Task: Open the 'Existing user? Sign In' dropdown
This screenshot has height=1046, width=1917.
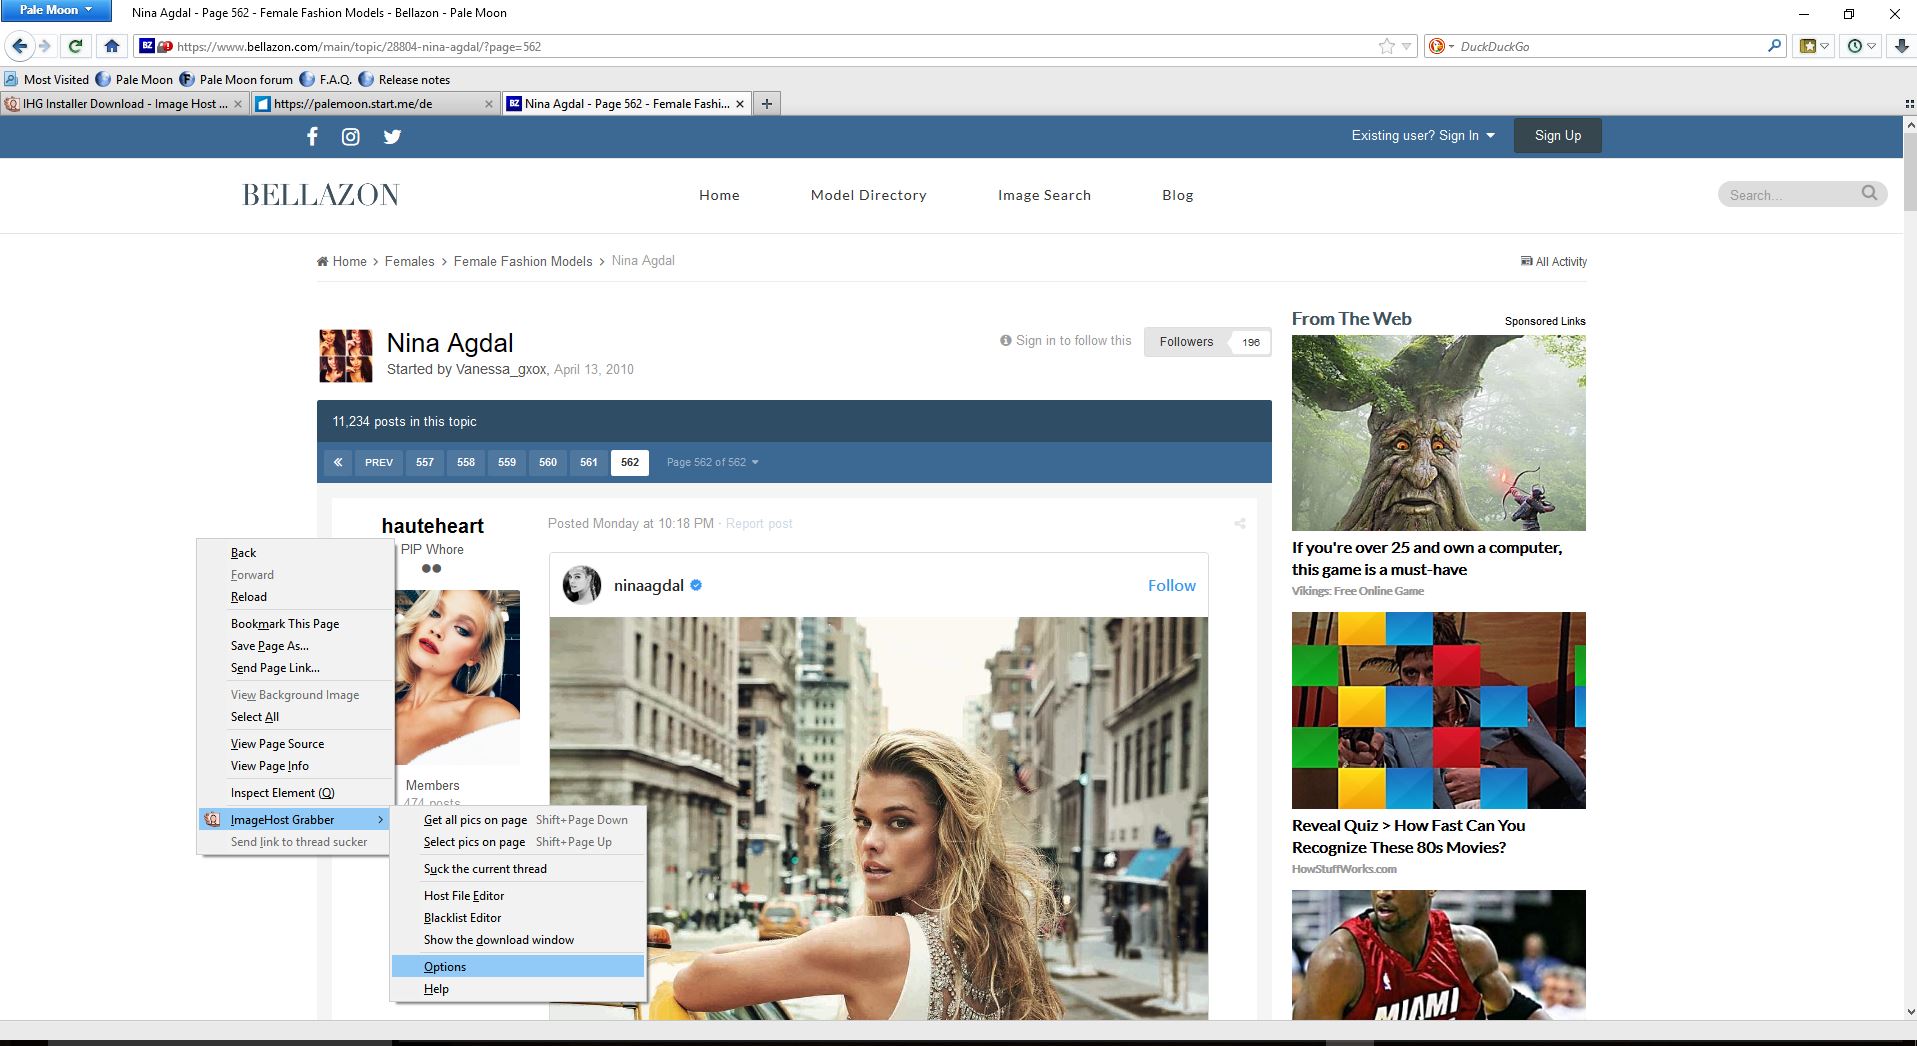Action: coord(1422,136)
